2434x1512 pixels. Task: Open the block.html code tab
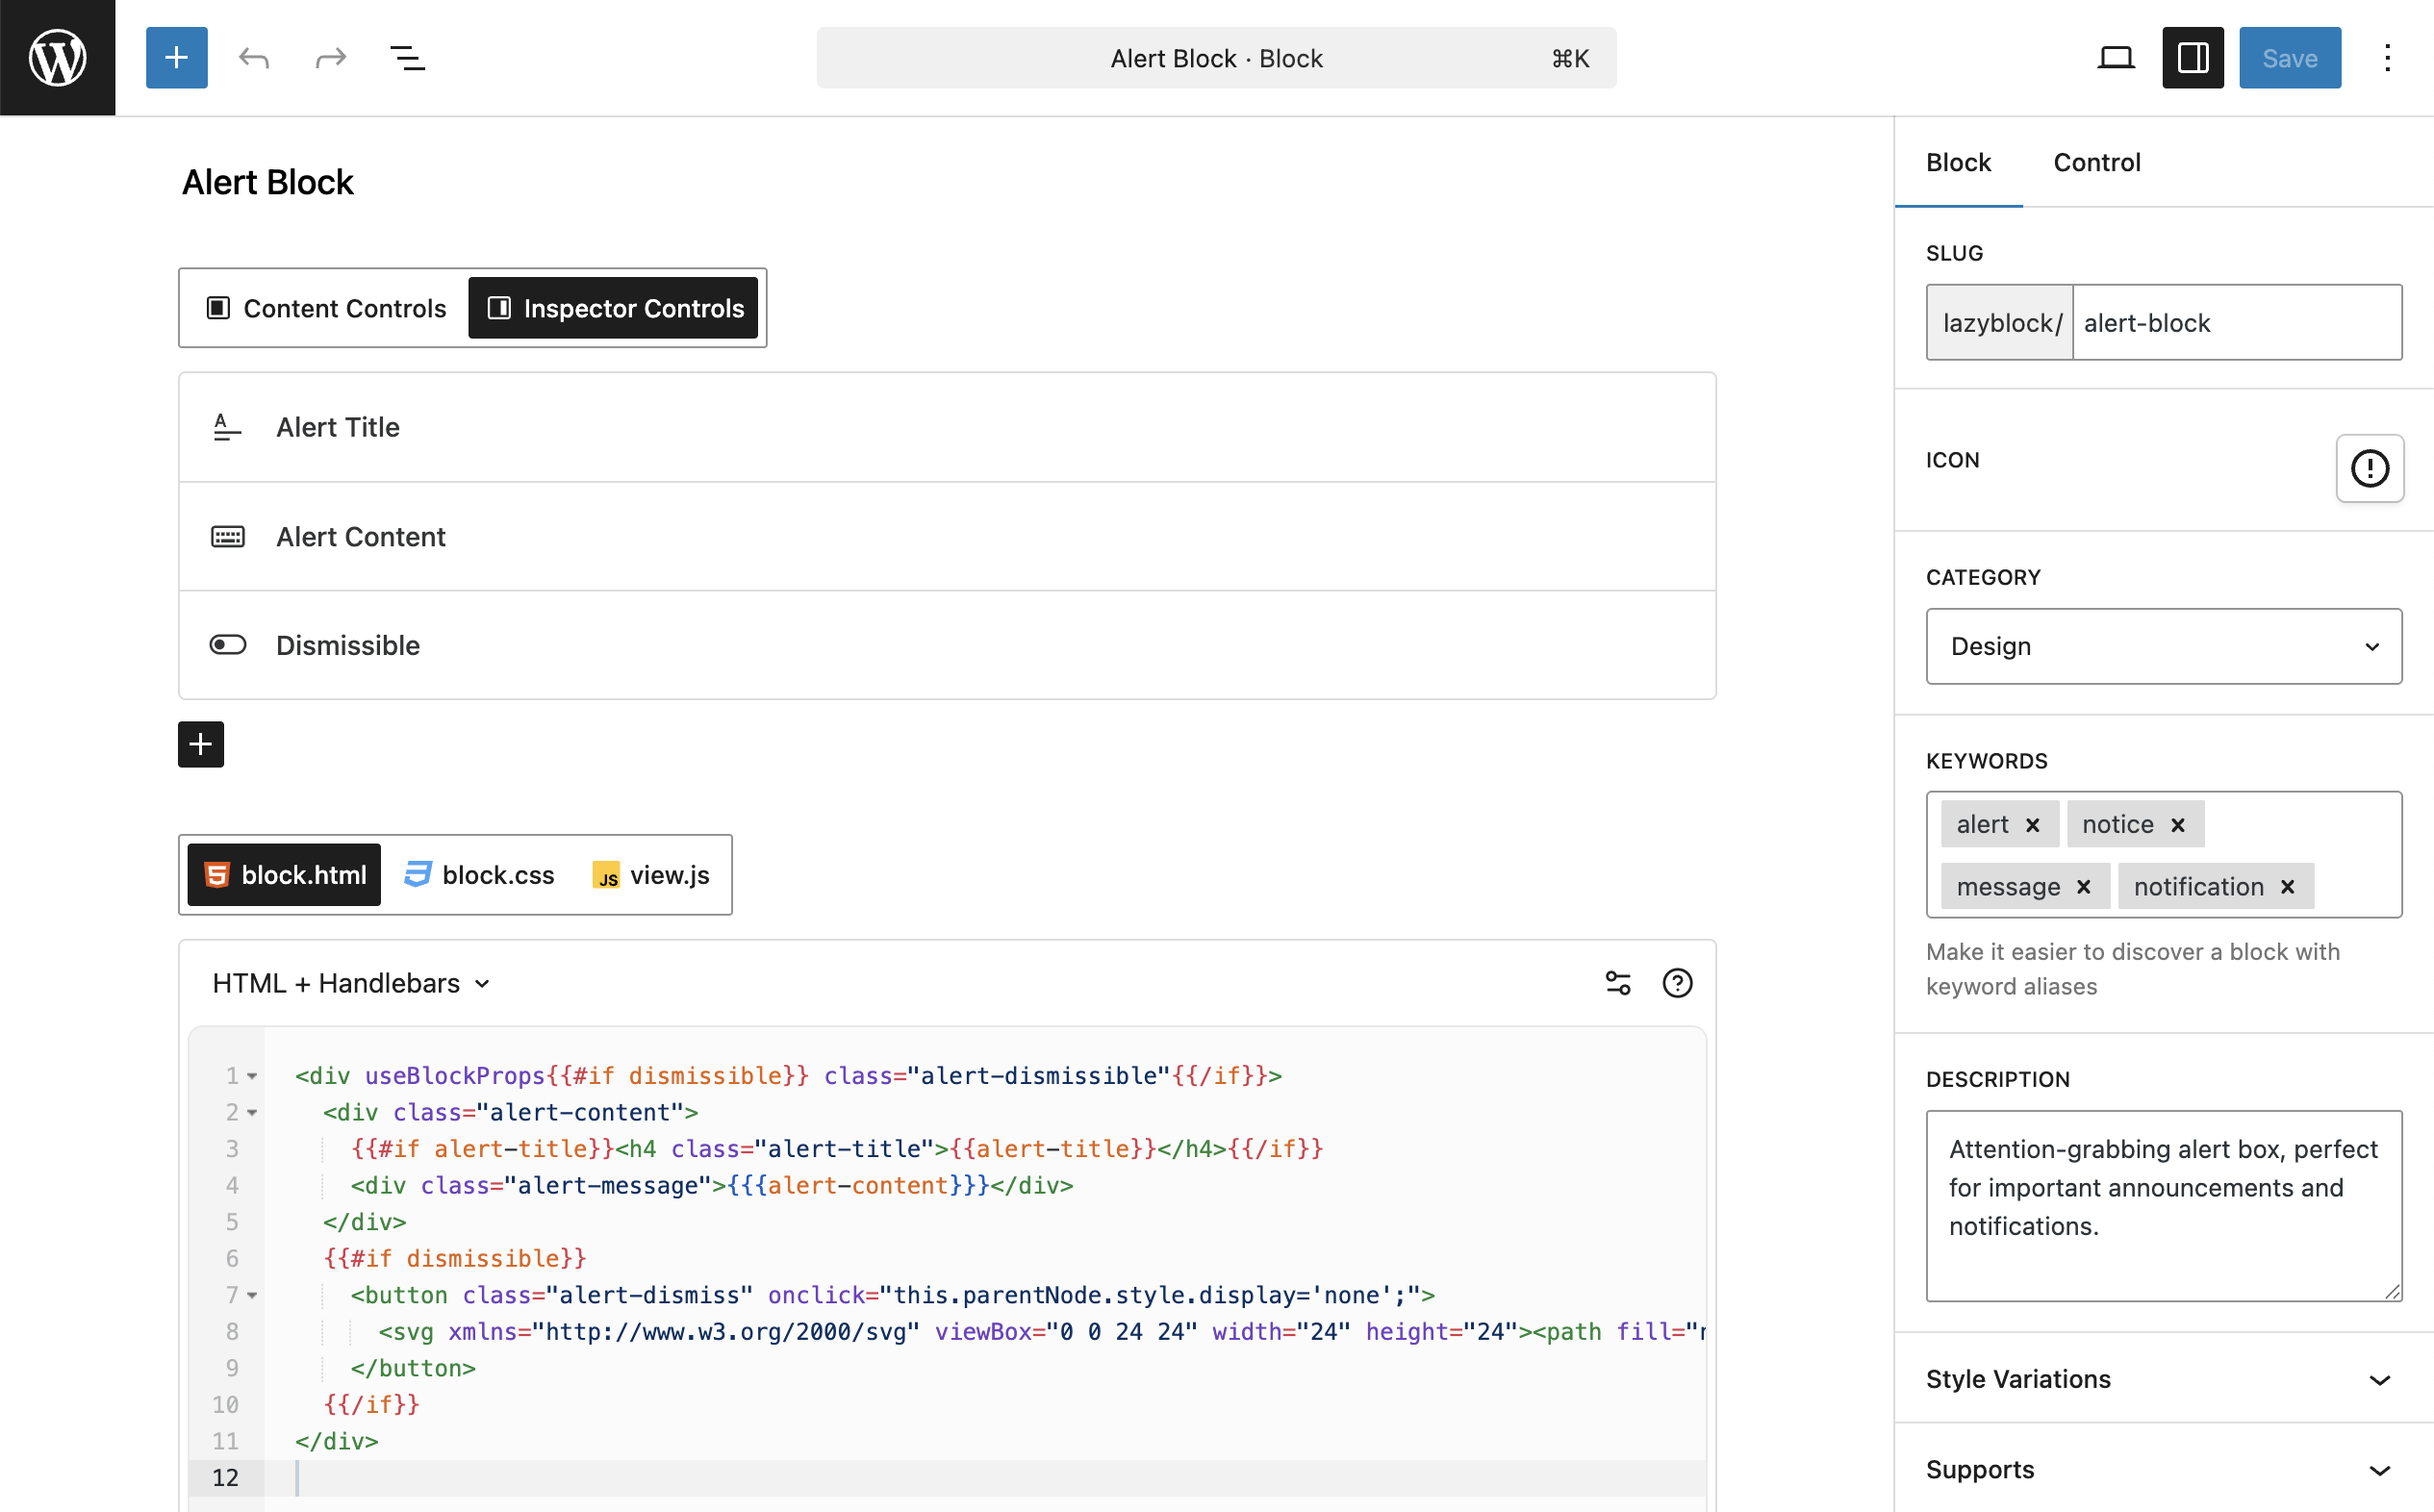point(284,875)
